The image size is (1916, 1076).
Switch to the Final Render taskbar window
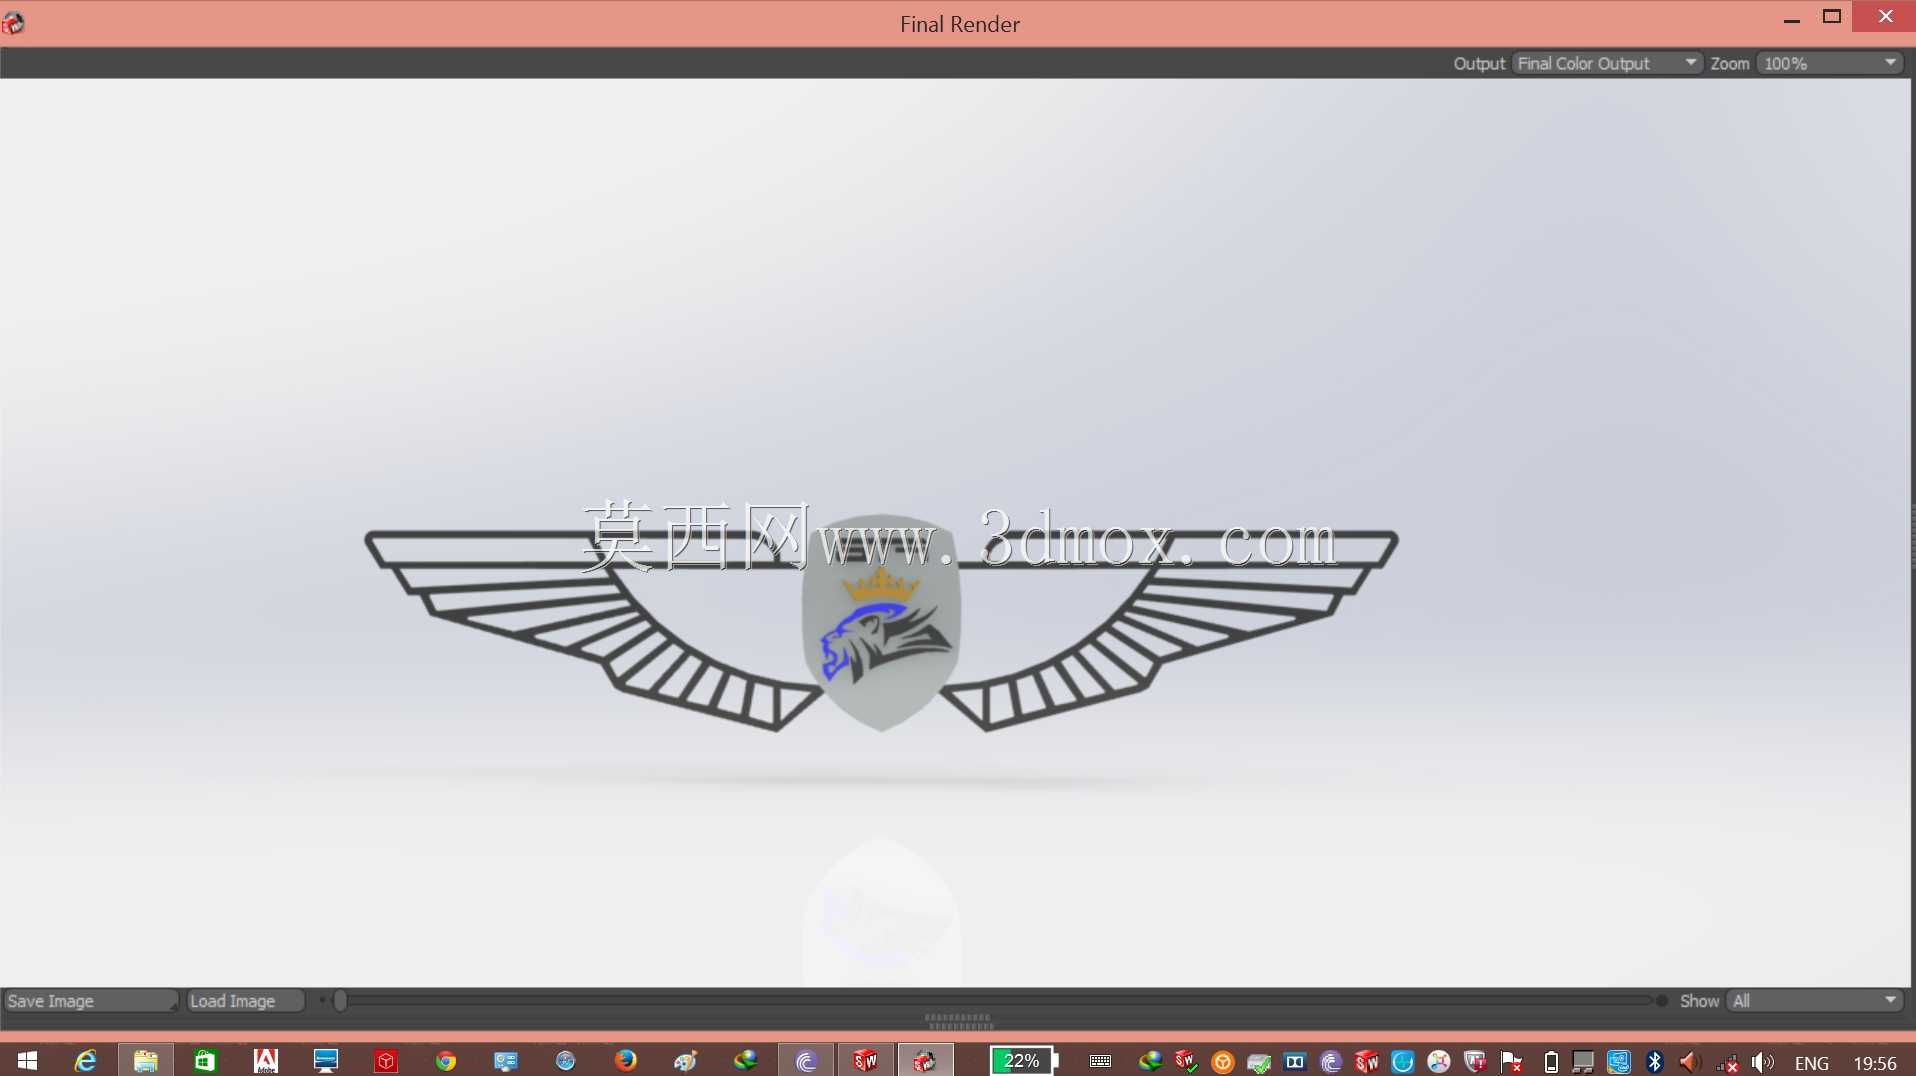(x=925, y=1061)
